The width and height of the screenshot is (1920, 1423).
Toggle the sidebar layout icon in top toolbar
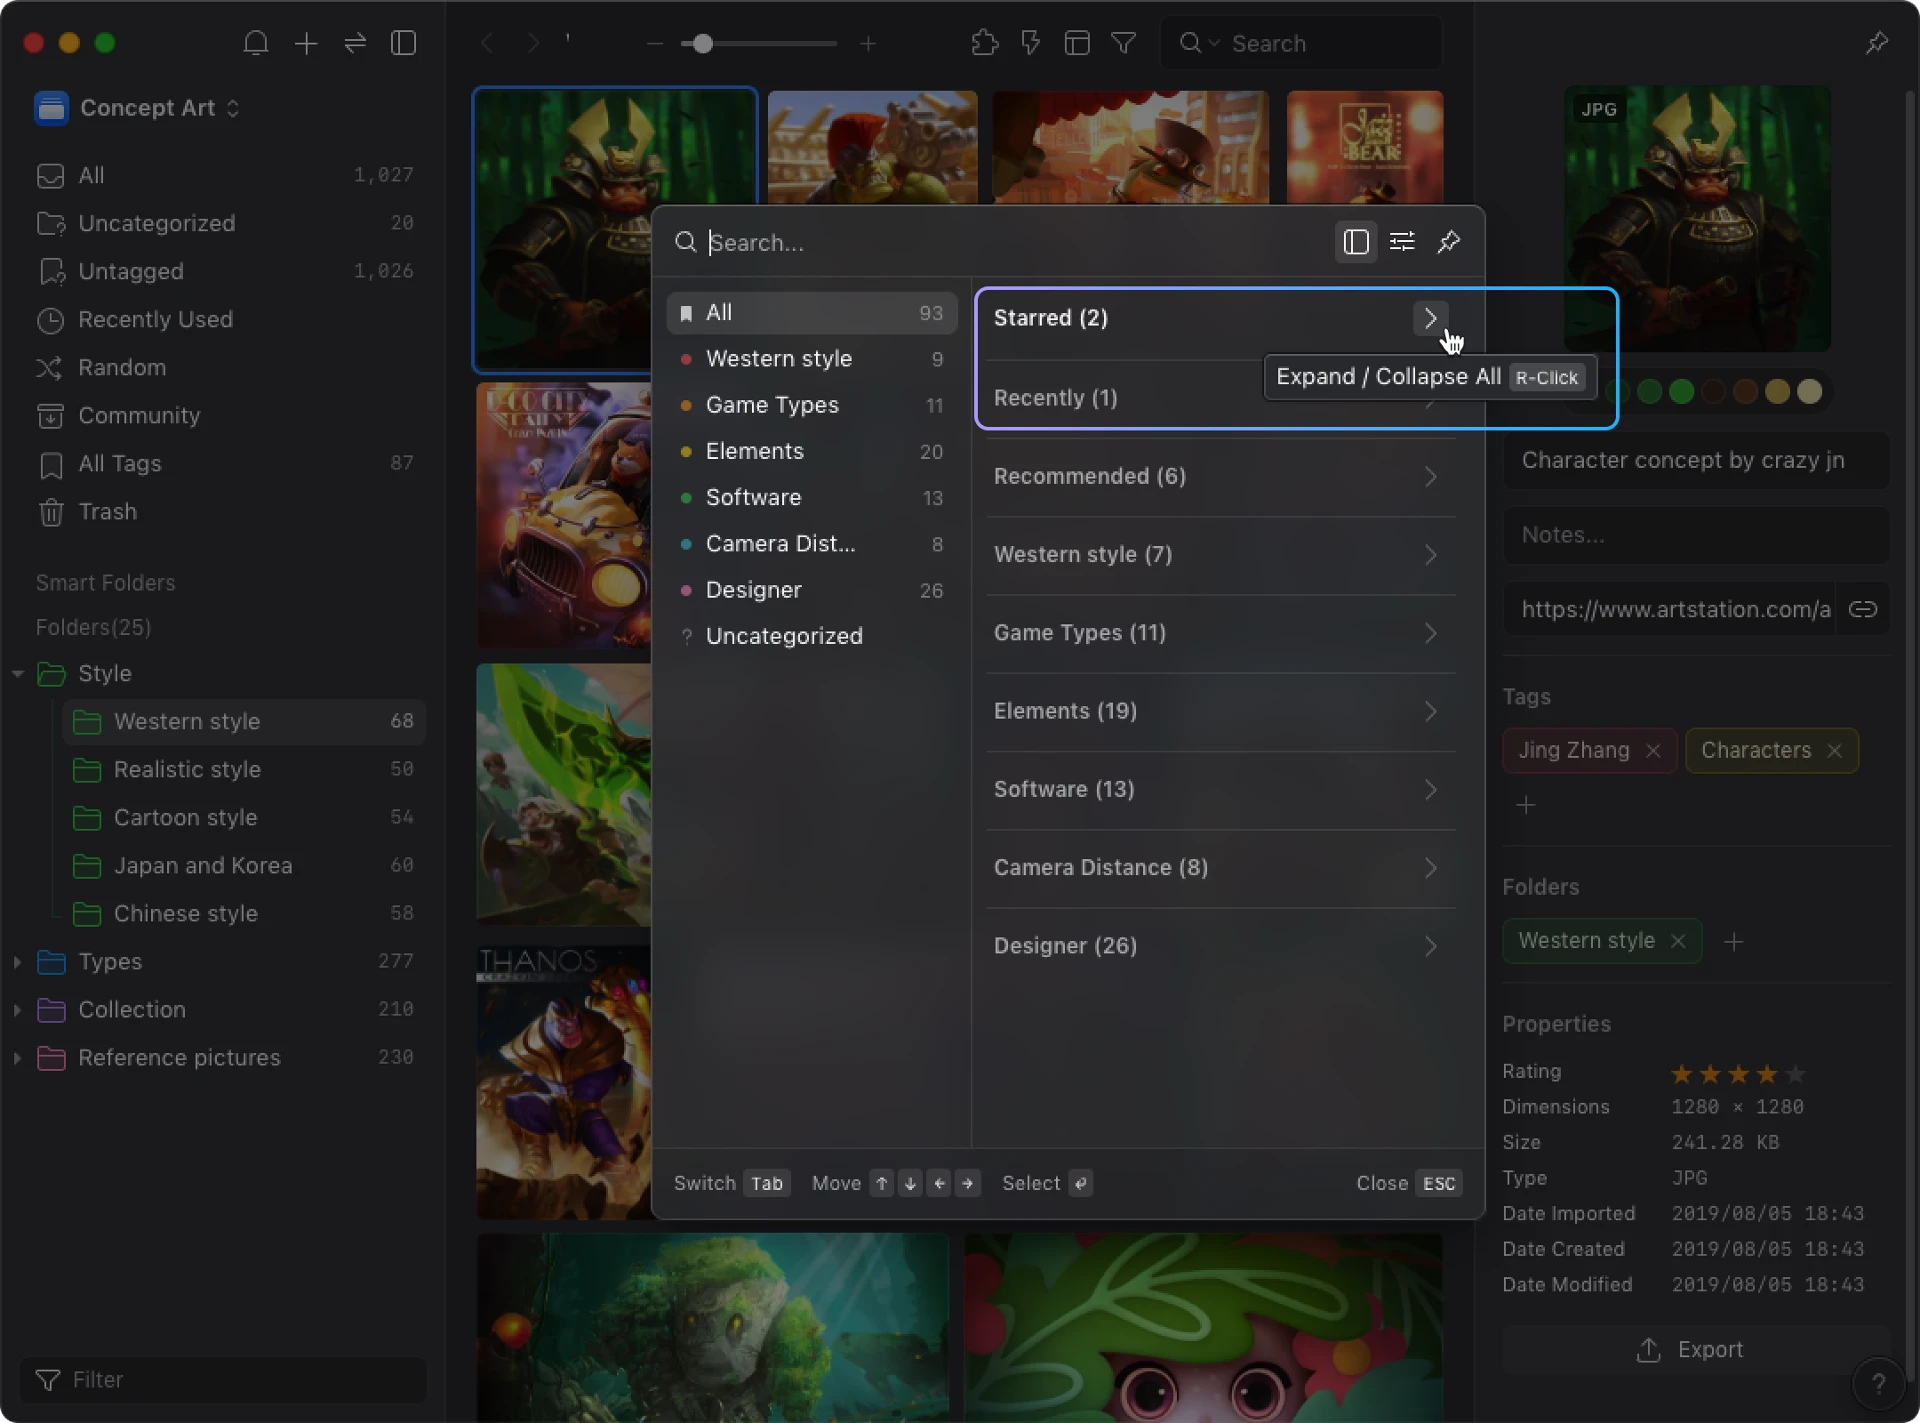pos(404,43)
